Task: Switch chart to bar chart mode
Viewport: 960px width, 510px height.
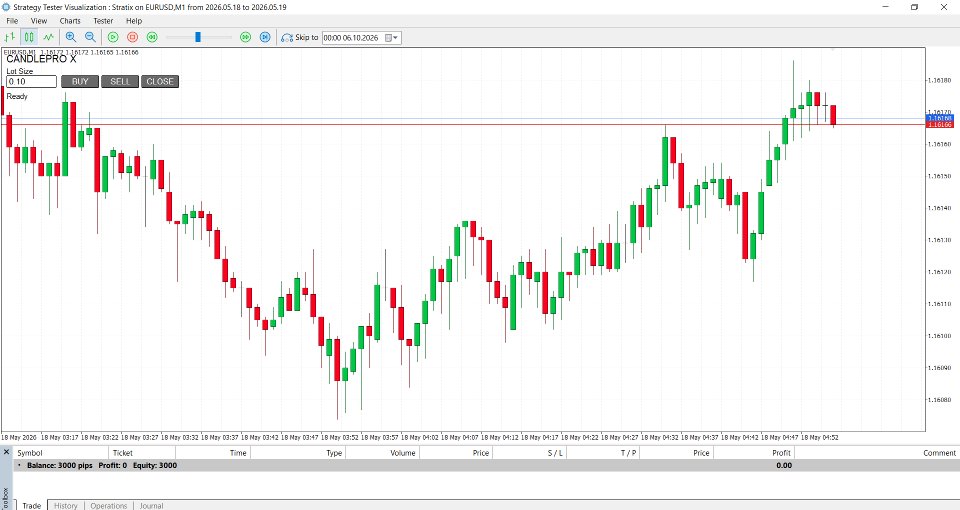Action: click(x=10, y=37)
